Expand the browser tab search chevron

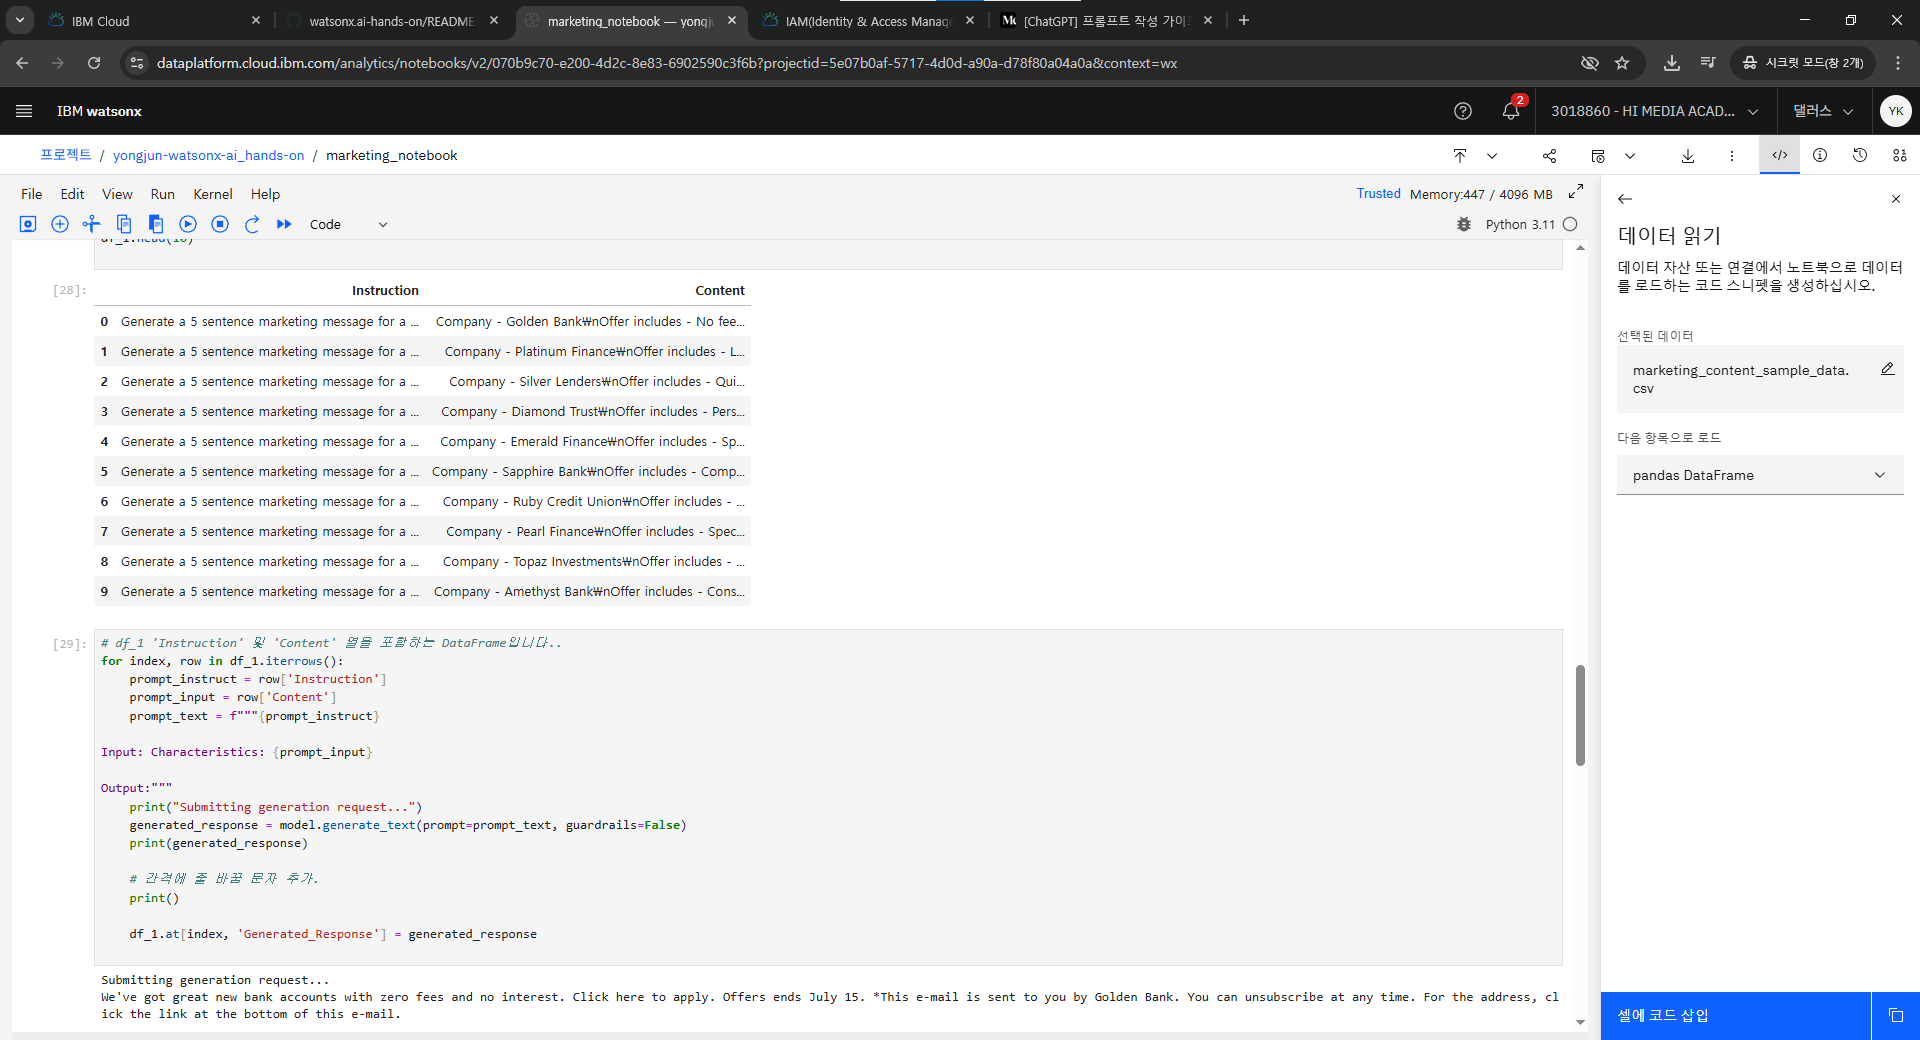pos(20,20)
